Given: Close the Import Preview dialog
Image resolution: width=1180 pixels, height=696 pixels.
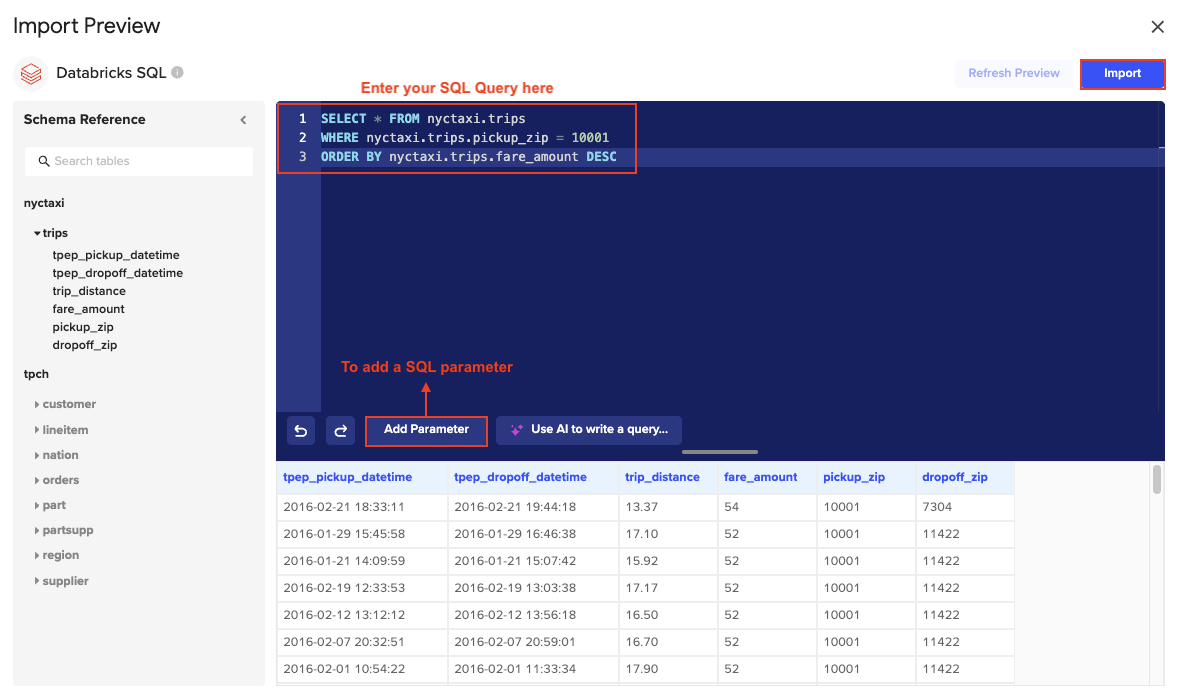Looking at the screenshot, I should pyautogui.click(x=1157, y=25).
